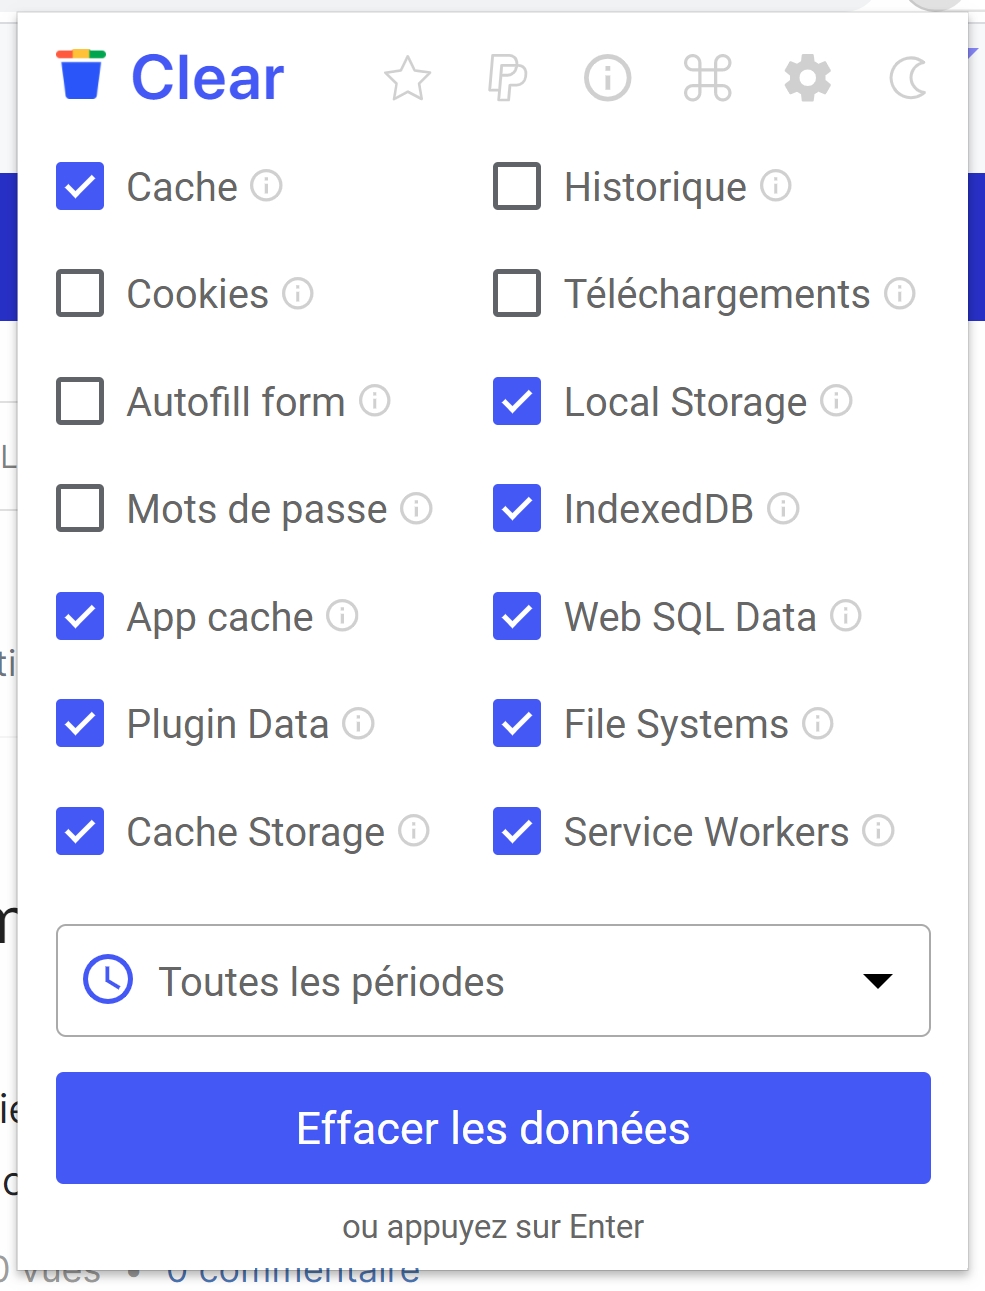Show info for Service Workers option
985x1291 pixels.
[878, 830]
